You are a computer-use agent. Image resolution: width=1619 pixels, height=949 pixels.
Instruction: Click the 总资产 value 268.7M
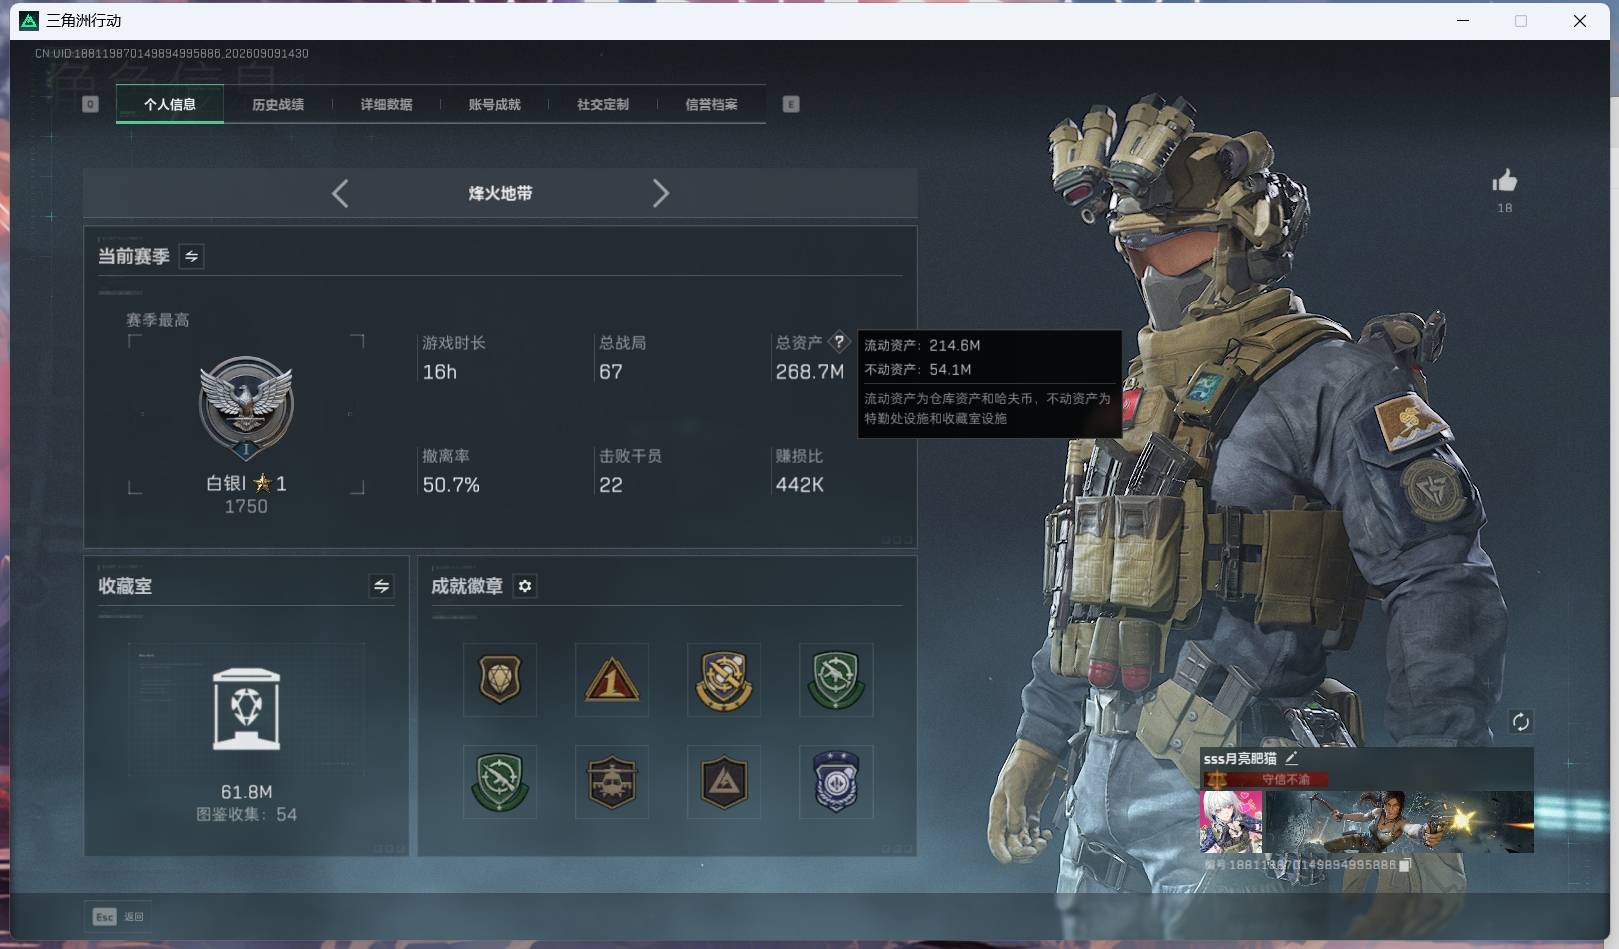pos(810,372)
